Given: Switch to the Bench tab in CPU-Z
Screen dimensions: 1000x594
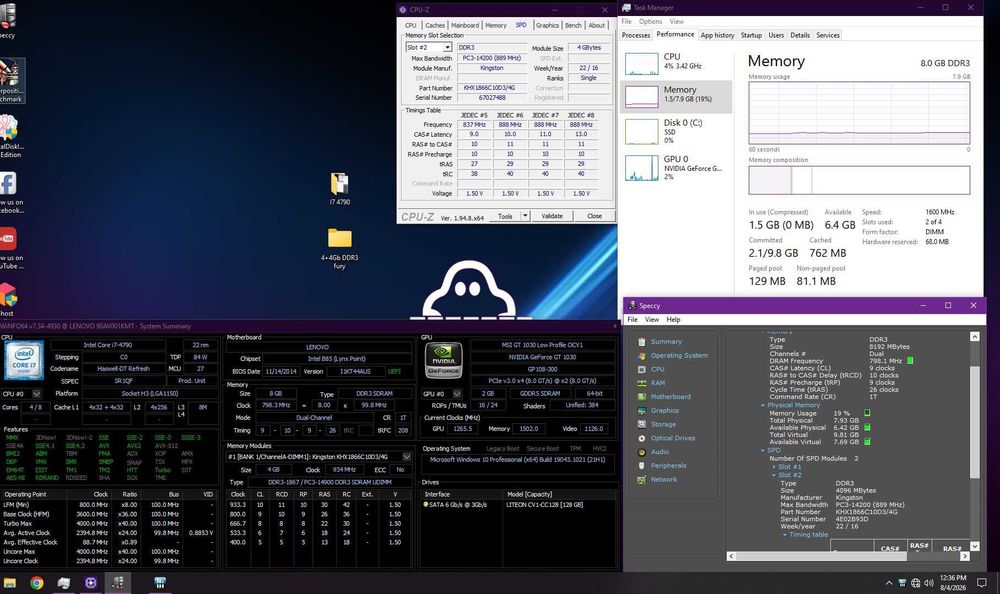Looking at the screenshot, I should click(573, 26).
